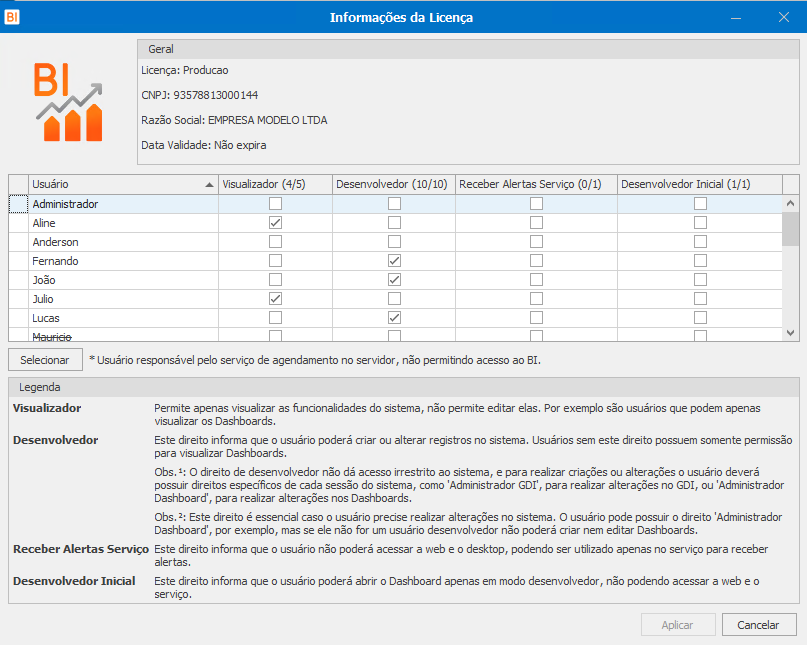Image resolution: width=807 pixels, height=645 pixels.
Task: Uncheck Desenvolvedor for Fernando
Action: click(394, 261)
